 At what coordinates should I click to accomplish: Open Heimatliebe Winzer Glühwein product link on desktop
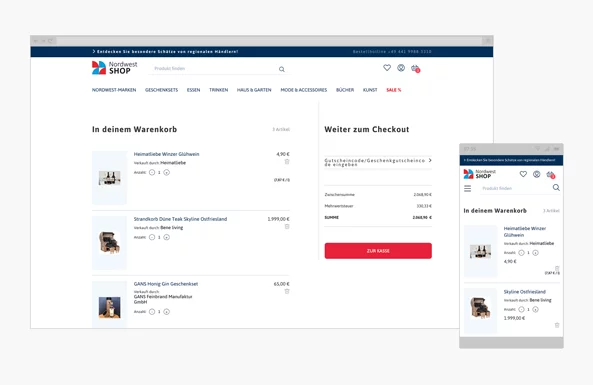(x=166, y=154)
